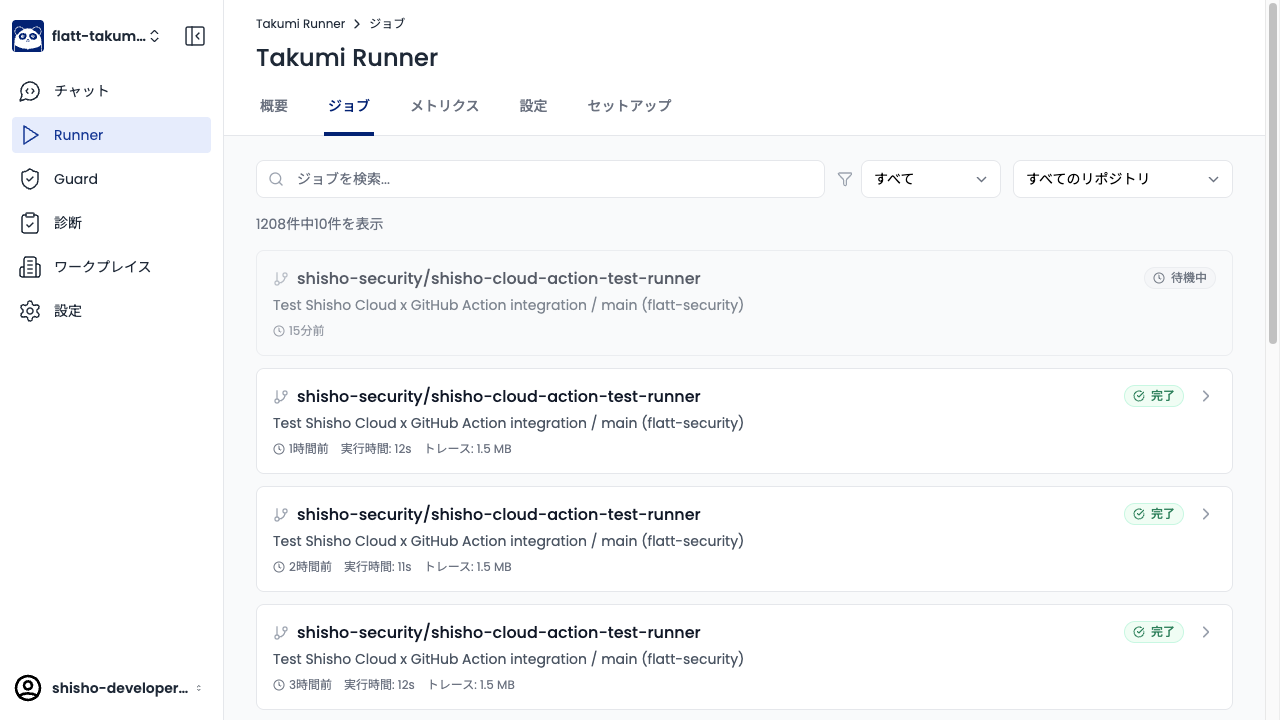Expand chevron on the 2時間前 job
This screenshot has width=1280, height=720.
tap(1206, 514)
